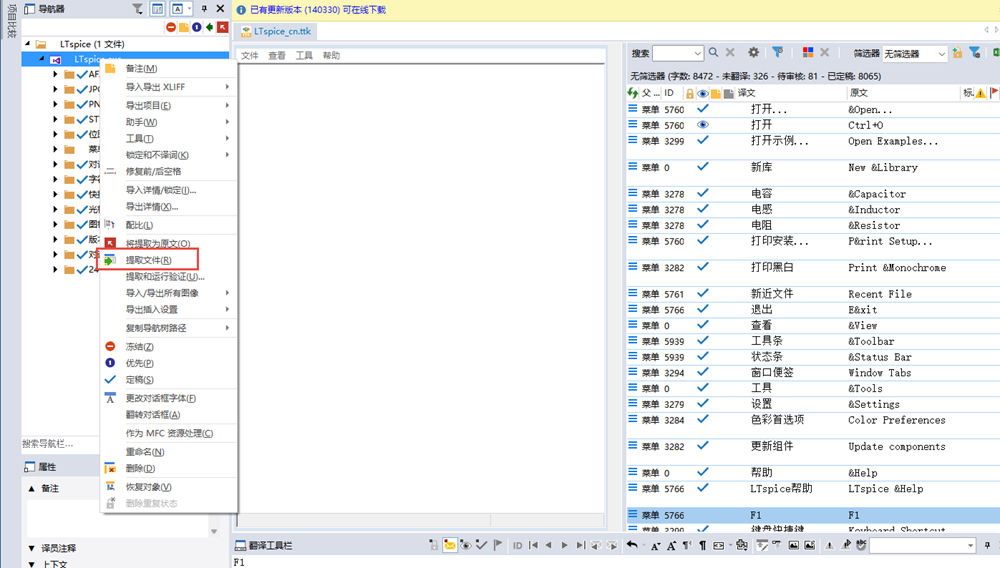Screen dimensions: 1000x568
Task: Open 导入导出 XLIFF submenu
Action: click(x=169, y=87)
